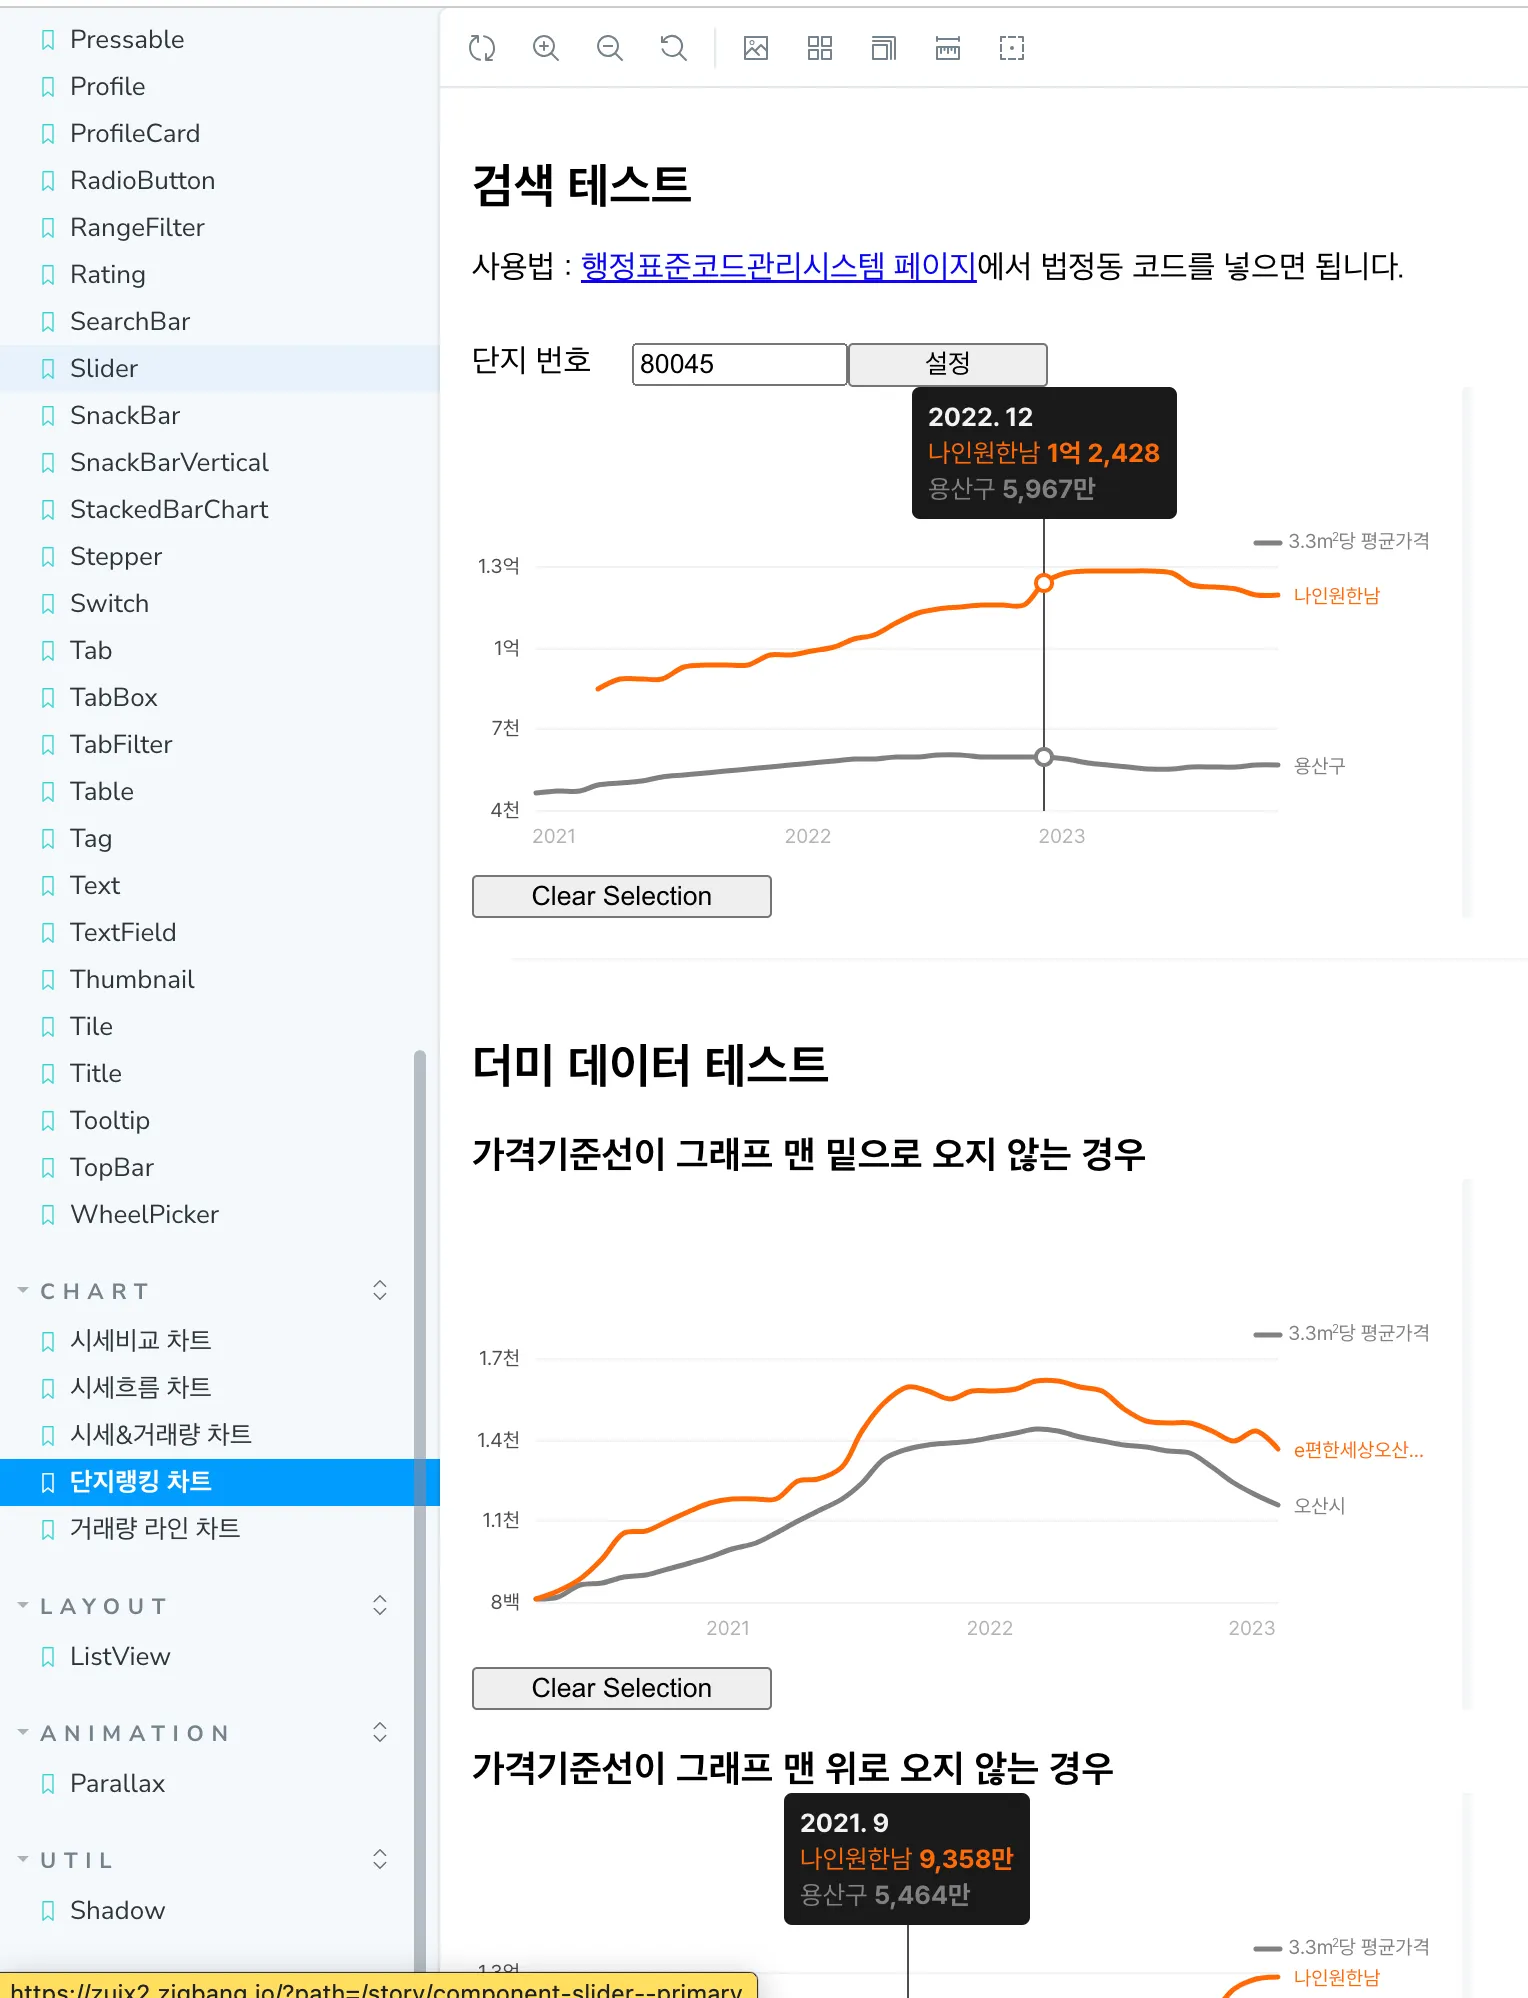The width and height of the screenshot is (1528, 1998).
Task: Focus the 단지 번호 input field
Action: (x=739, y=364)
